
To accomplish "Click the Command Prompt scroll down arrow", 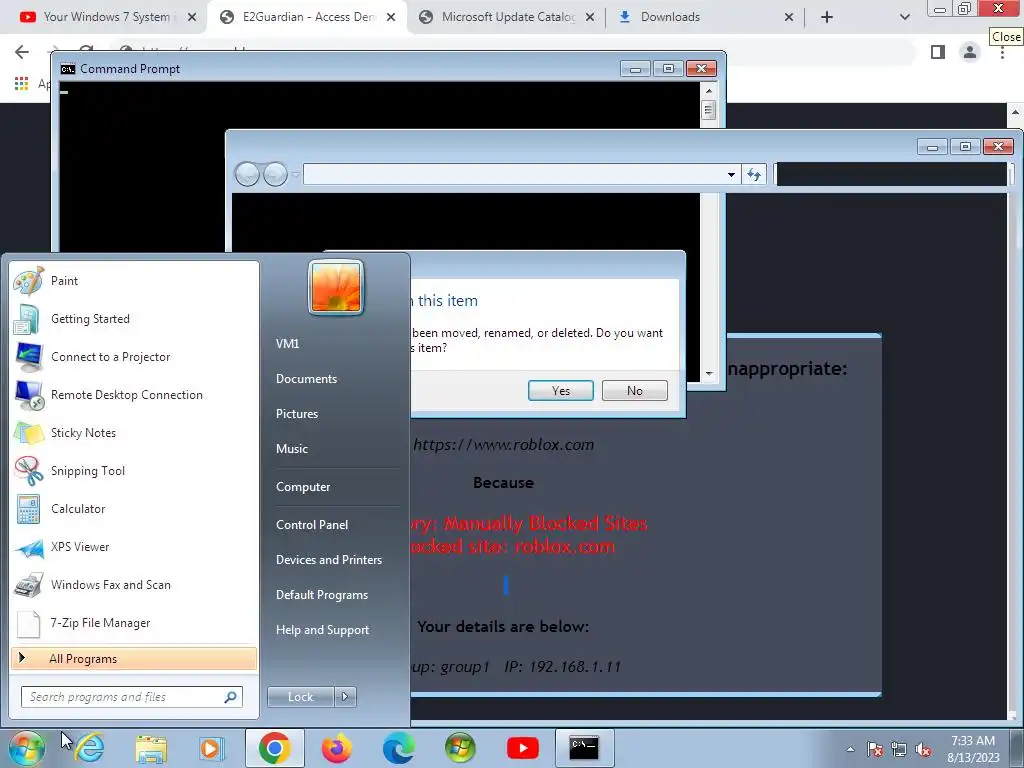I will click(x=709, y=374).
